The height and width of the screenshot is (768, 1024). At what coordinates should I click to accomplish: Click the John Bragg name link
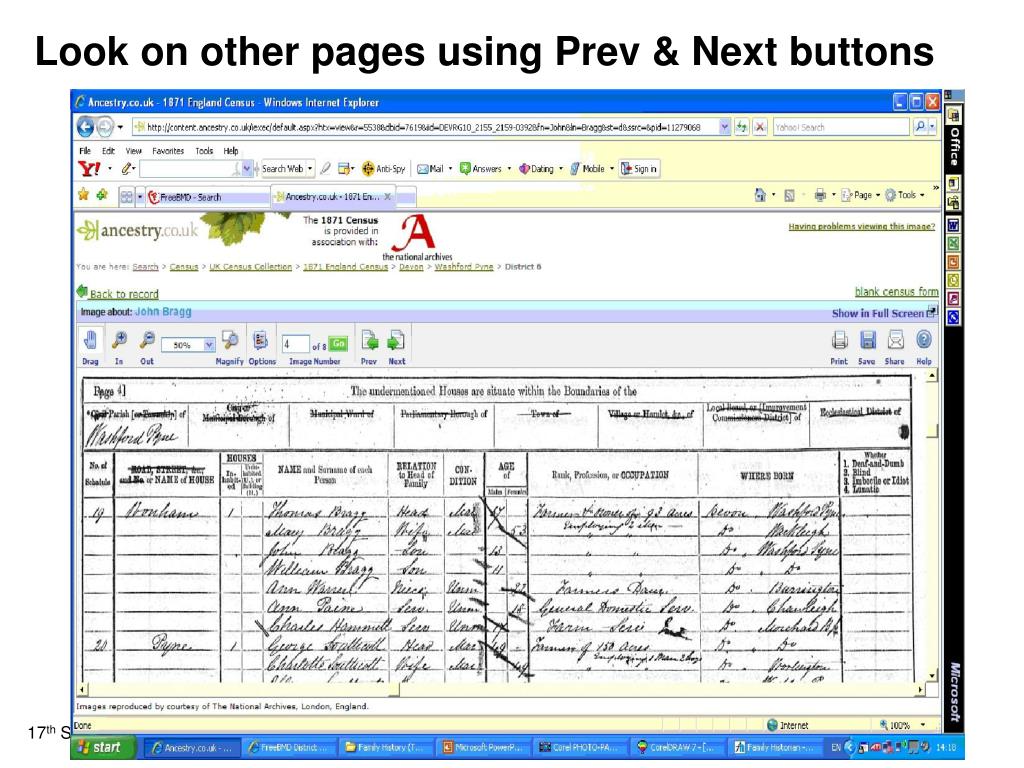tap(163, 312)
